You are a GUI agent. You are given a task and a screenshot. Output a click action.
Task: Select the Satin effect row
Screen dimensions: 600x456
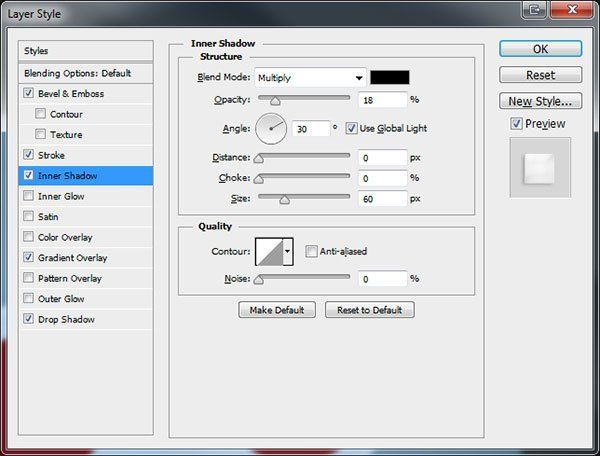tap(86, 217)
